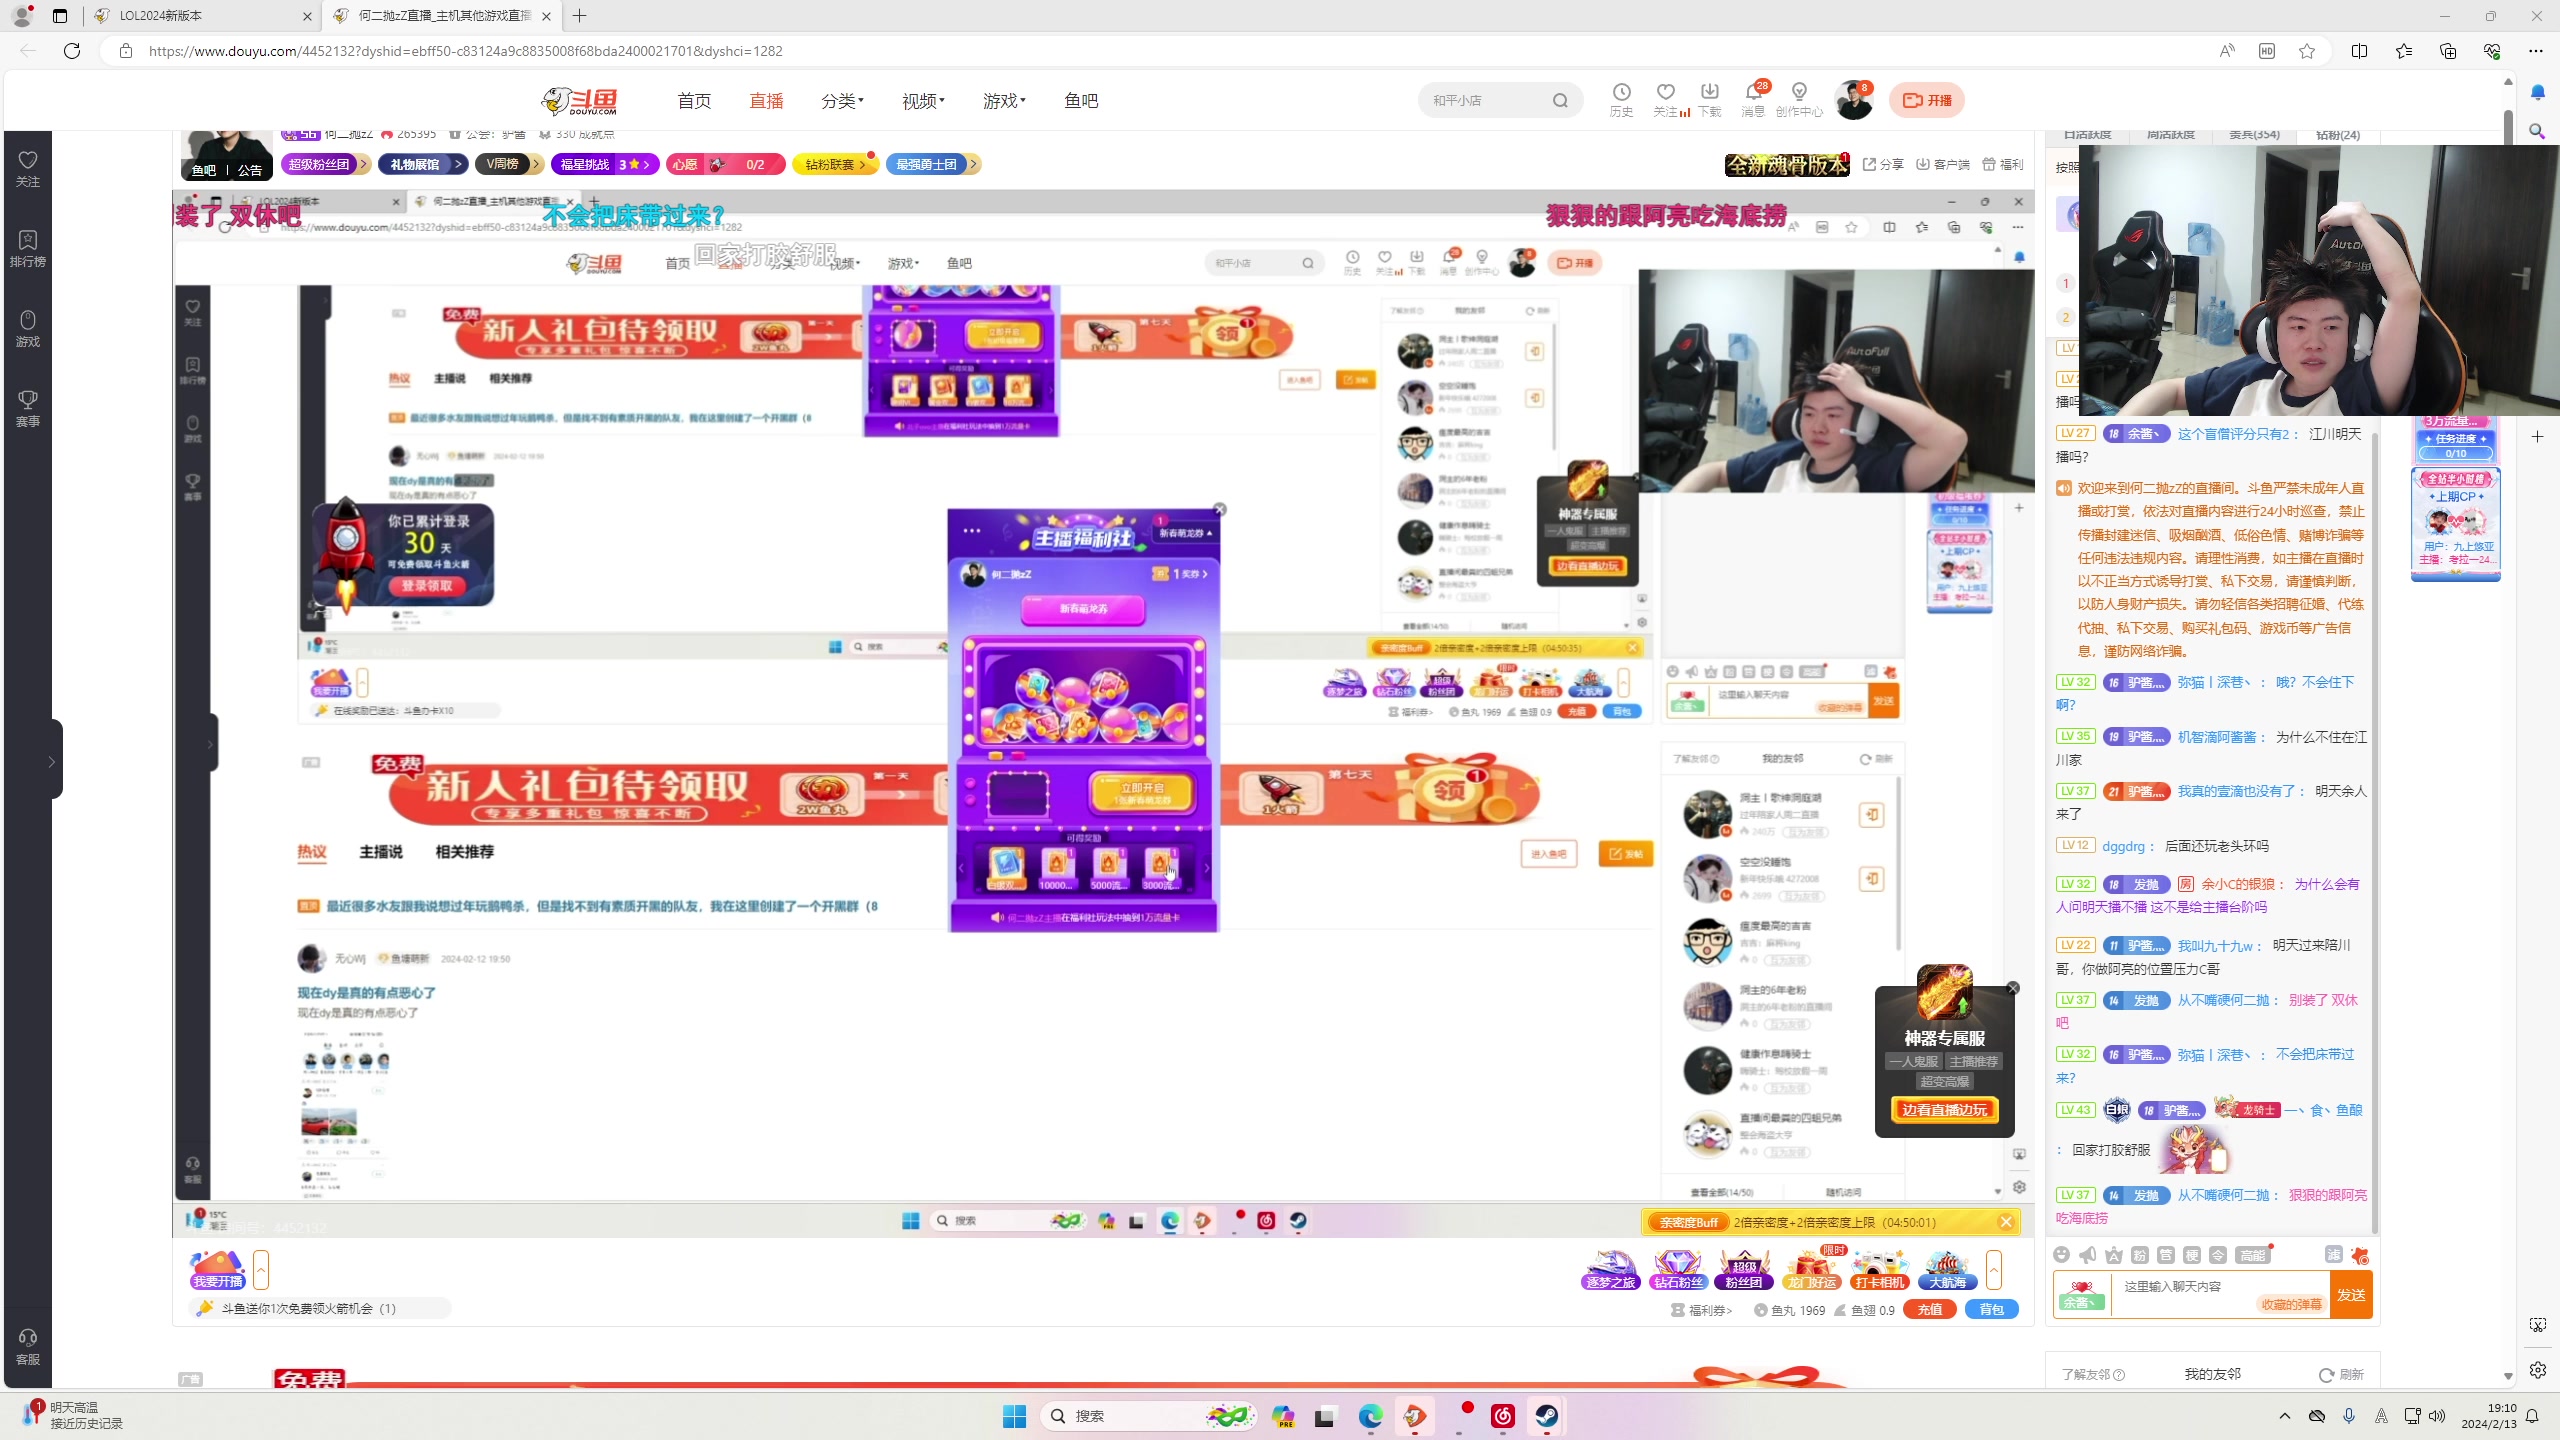Click the 开播 go live button
This screenshot has width=2560, height=1440.
1927,100
